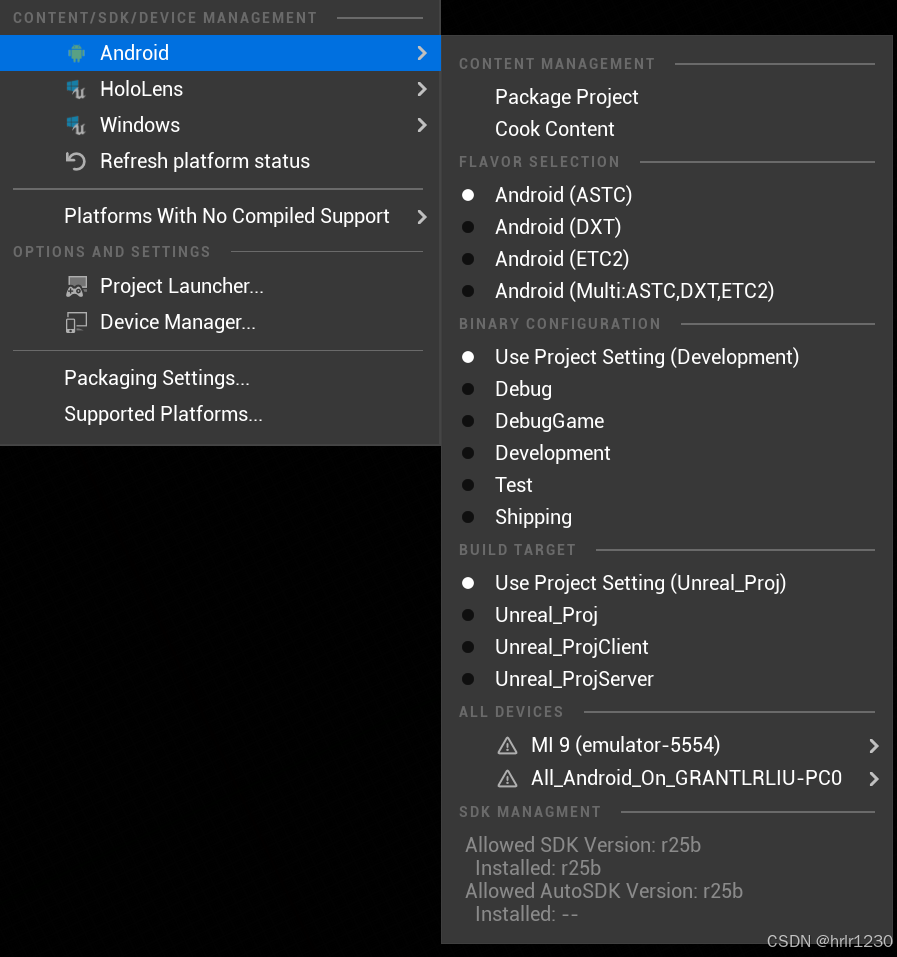The image size is (897, 957).
Task: Click the green Android robot icon
Action: (x=76, y=53)
